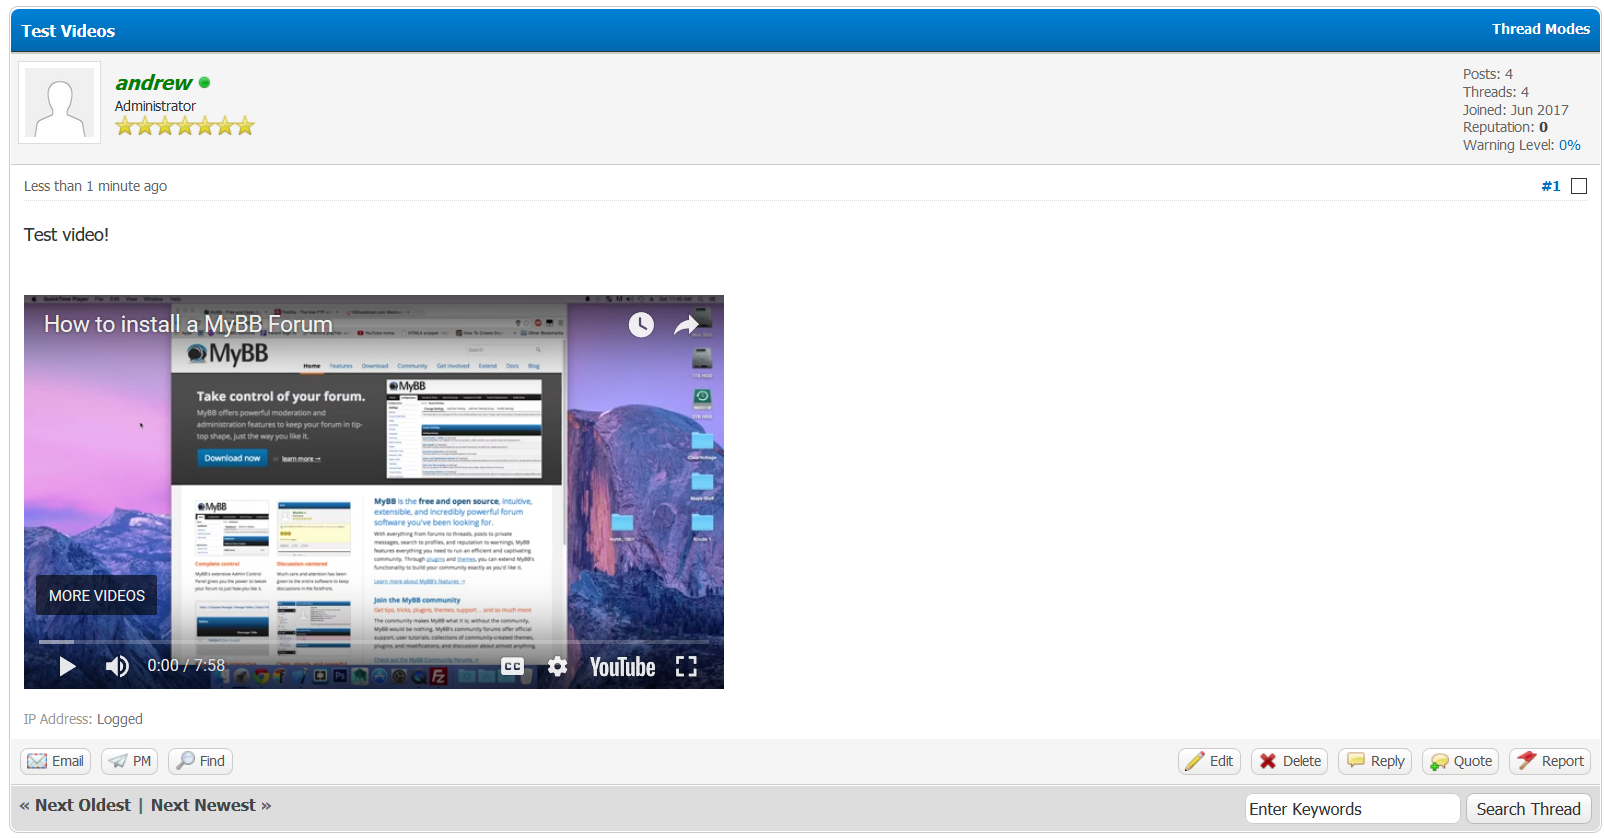Edit this post
This screenshot has width=1604, height=838.
[1209, 761]
